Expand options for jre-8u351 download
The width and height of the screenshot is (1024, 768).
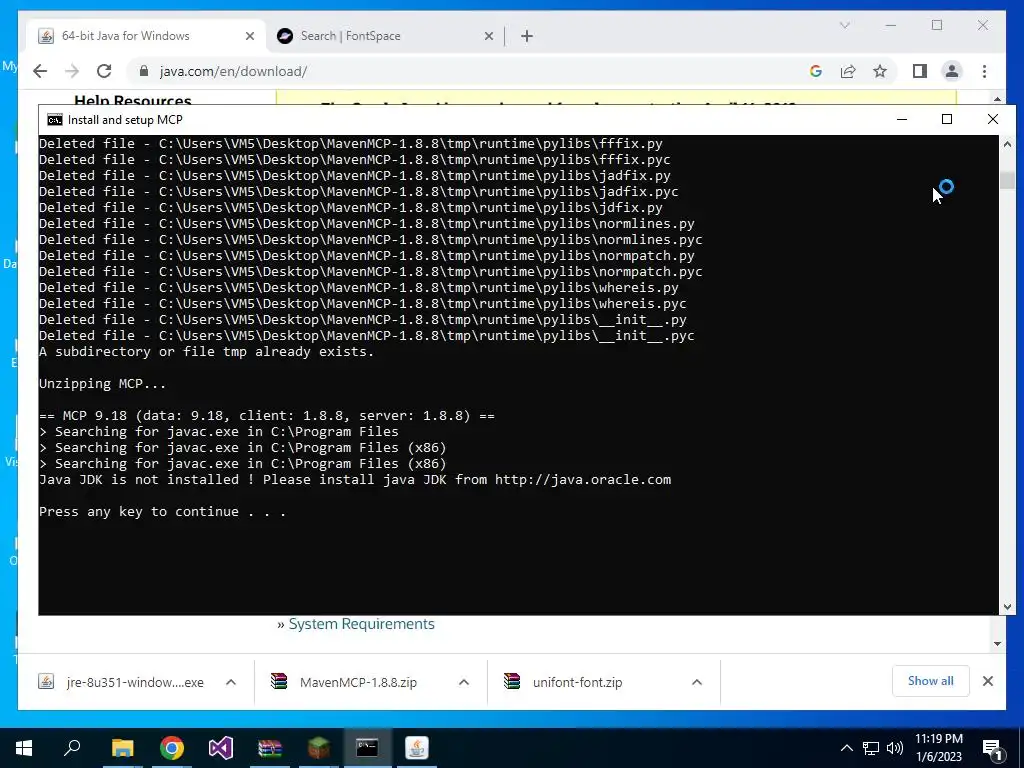click(x=231, y=682)
